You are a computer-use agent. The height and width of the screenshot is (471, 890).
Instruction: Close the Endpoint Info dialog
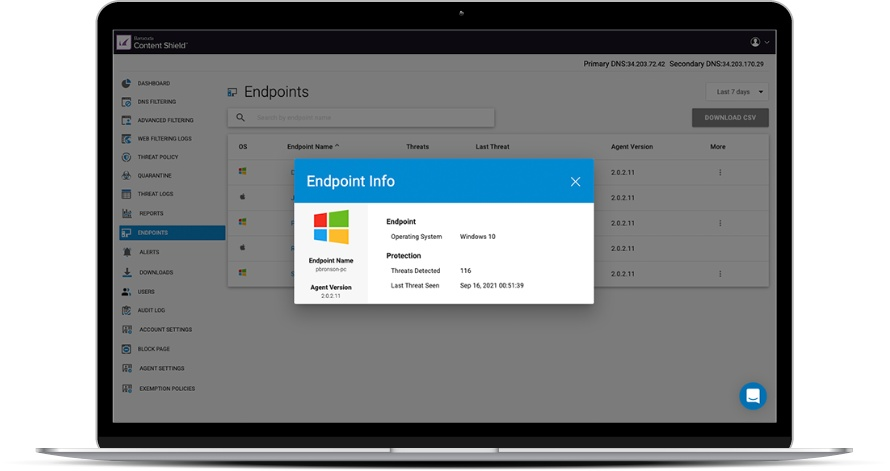[x=575, y=182]
